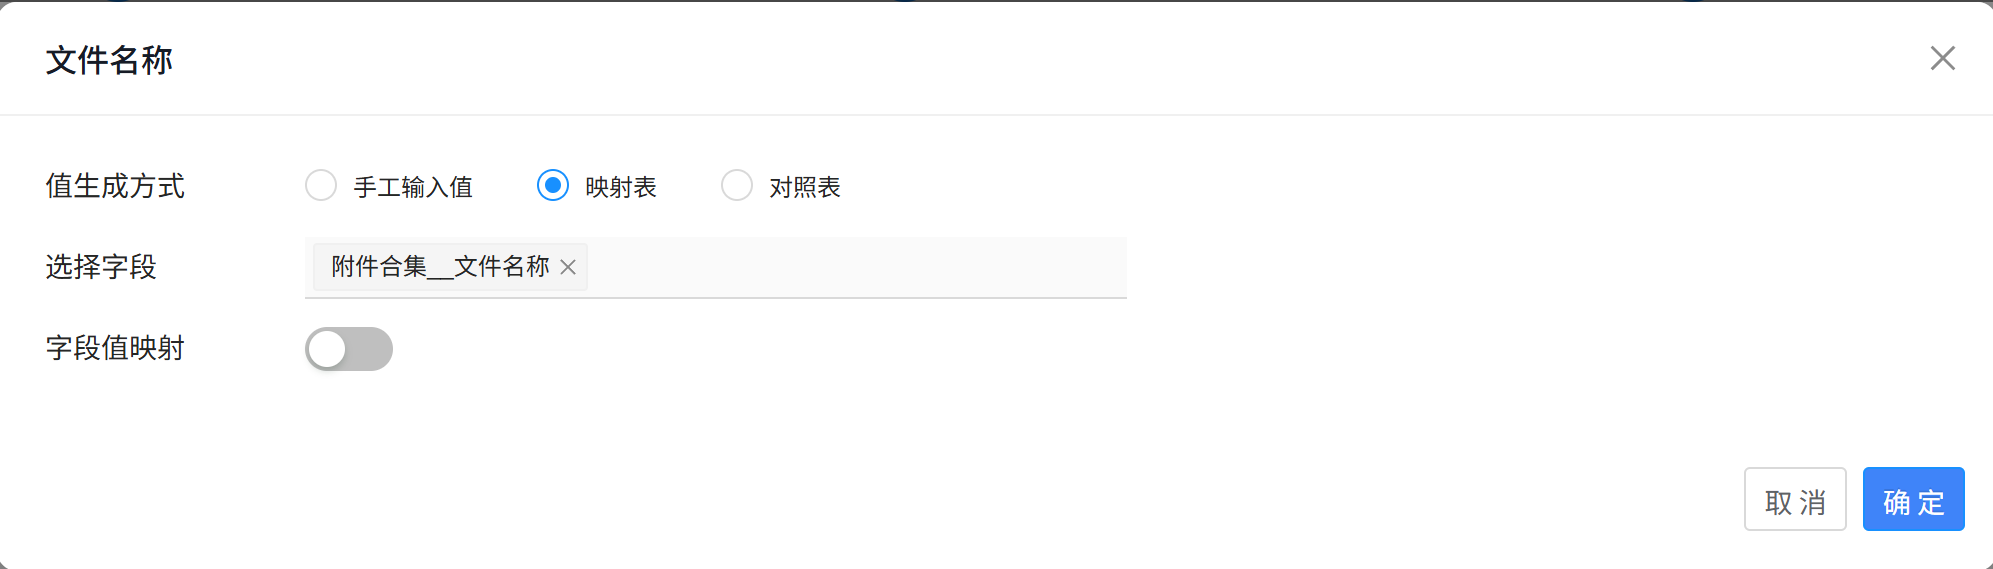Viewport: 1993px width, 569px height.
Task: Confirm the settings with 确定
Action: (1914, 499)
